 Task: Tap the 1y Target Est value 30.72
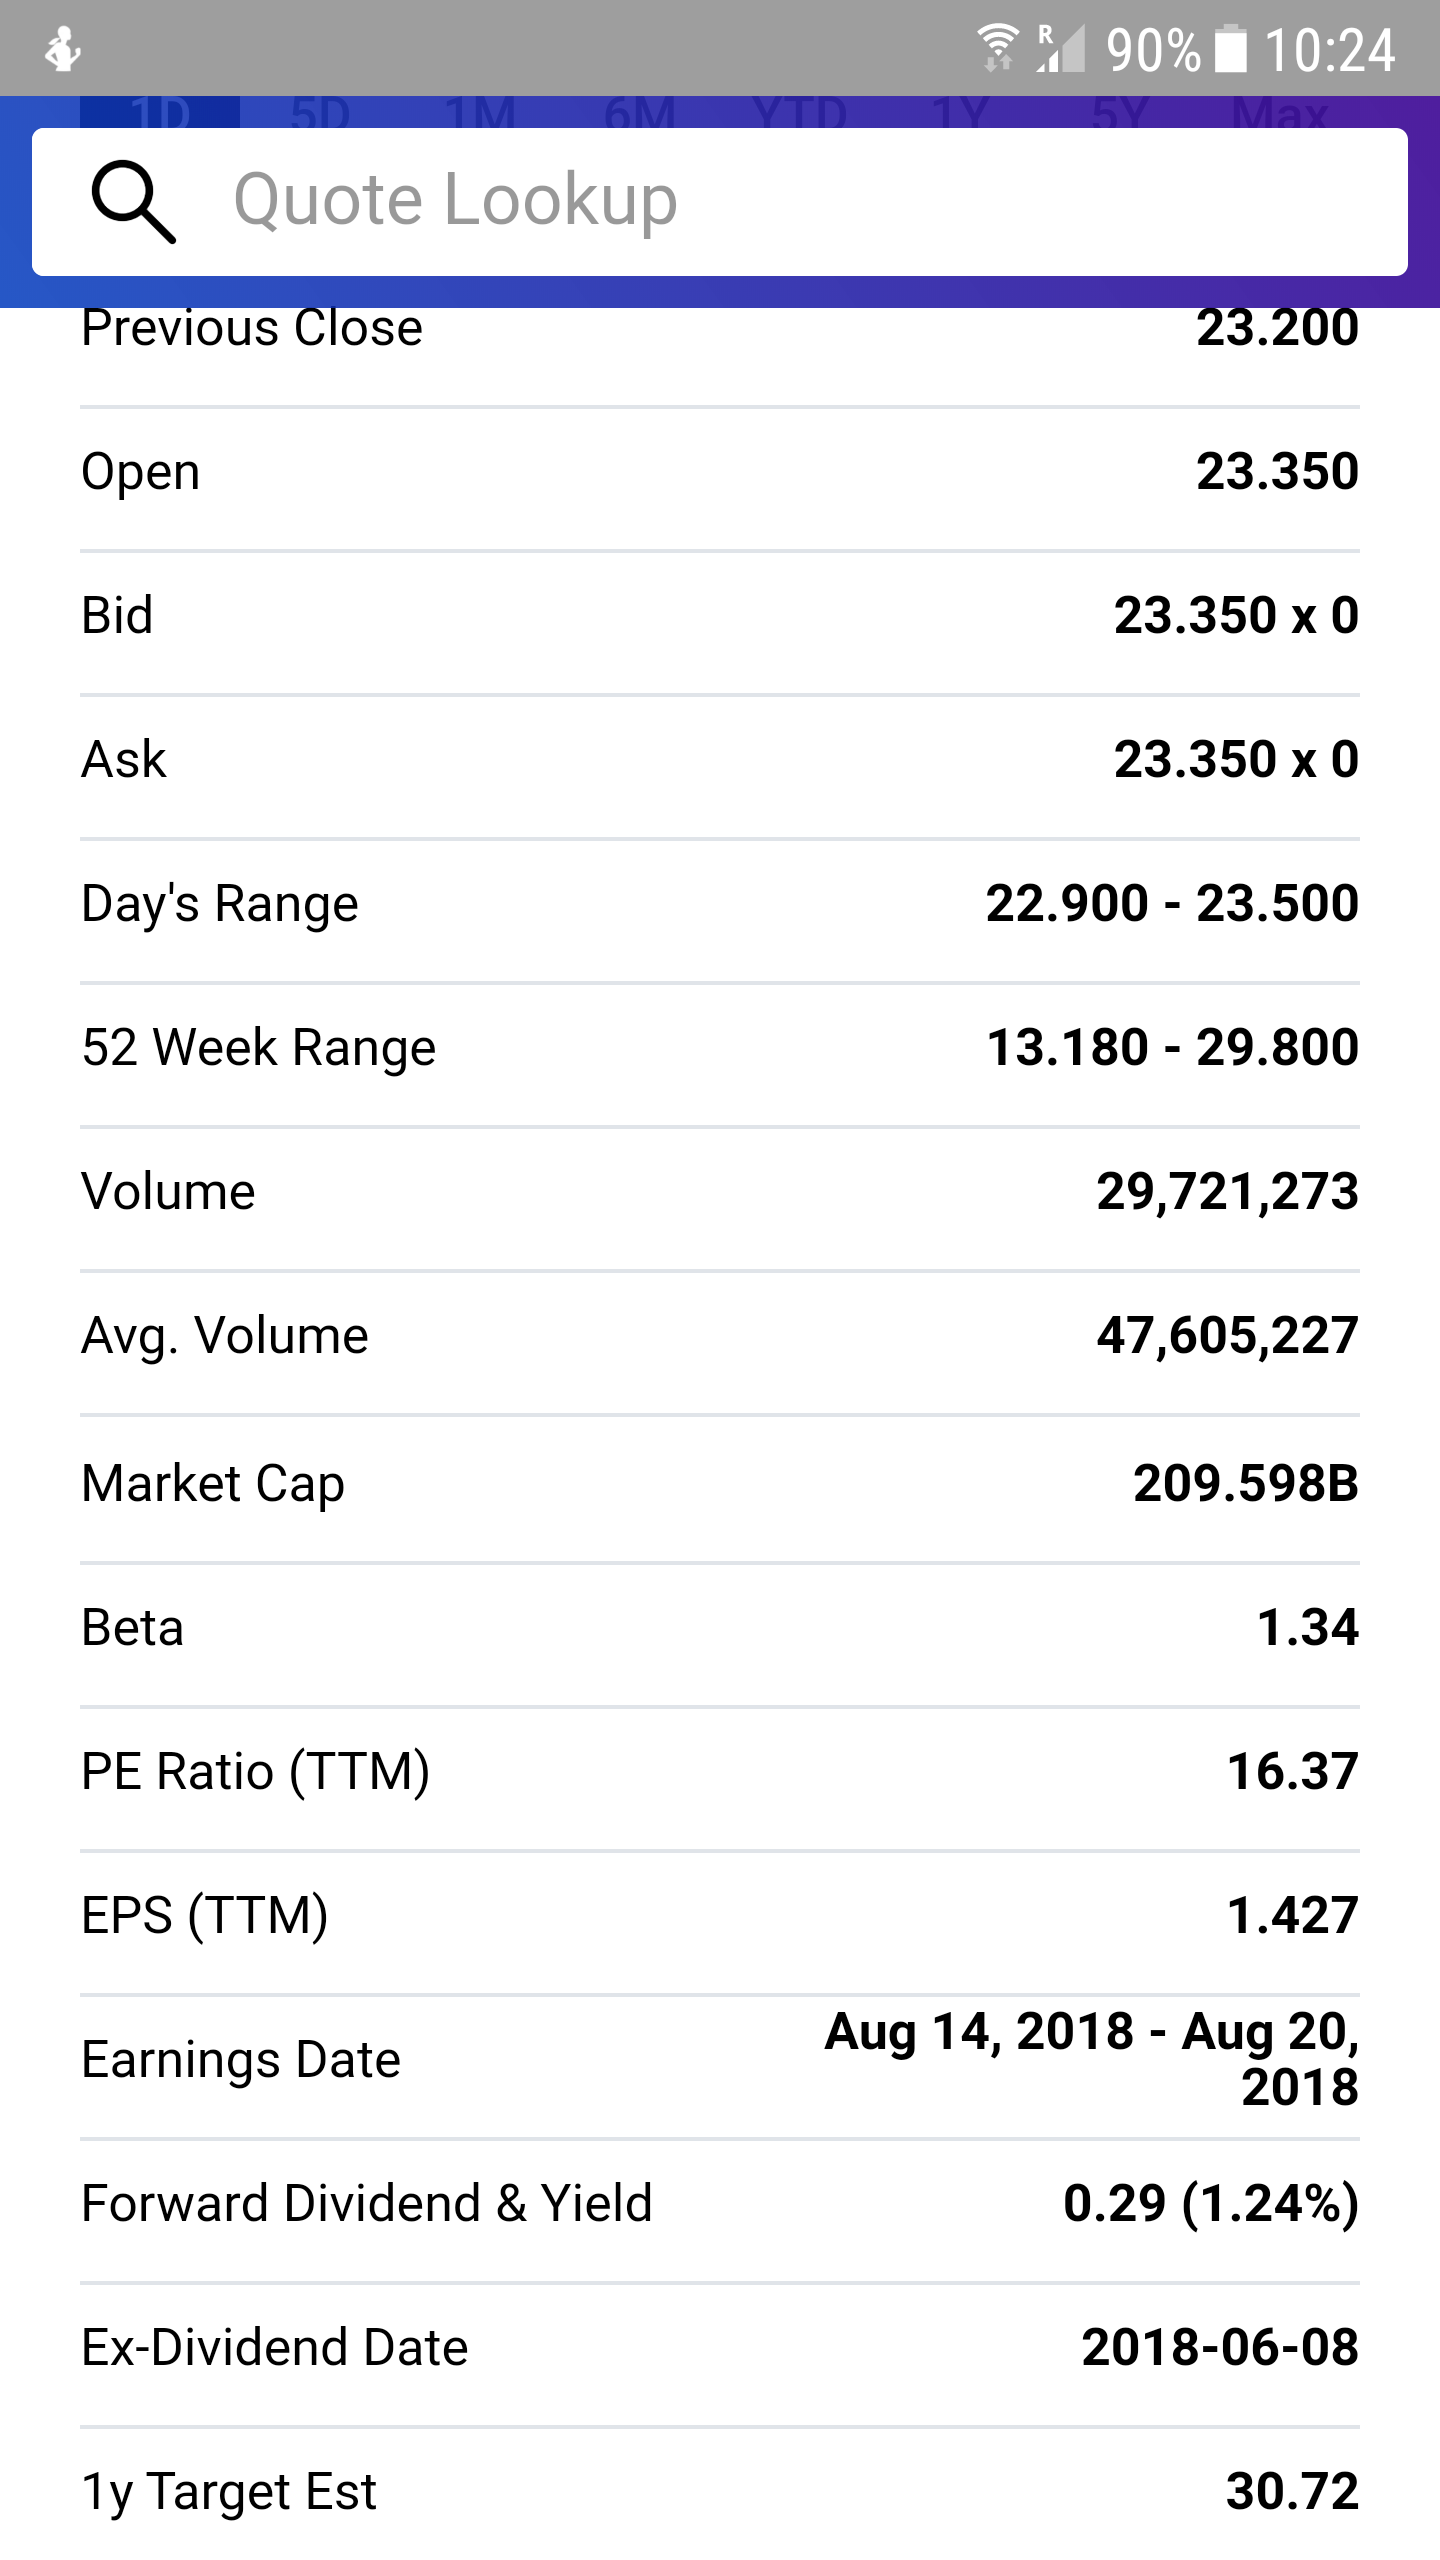[1292, 2492]
